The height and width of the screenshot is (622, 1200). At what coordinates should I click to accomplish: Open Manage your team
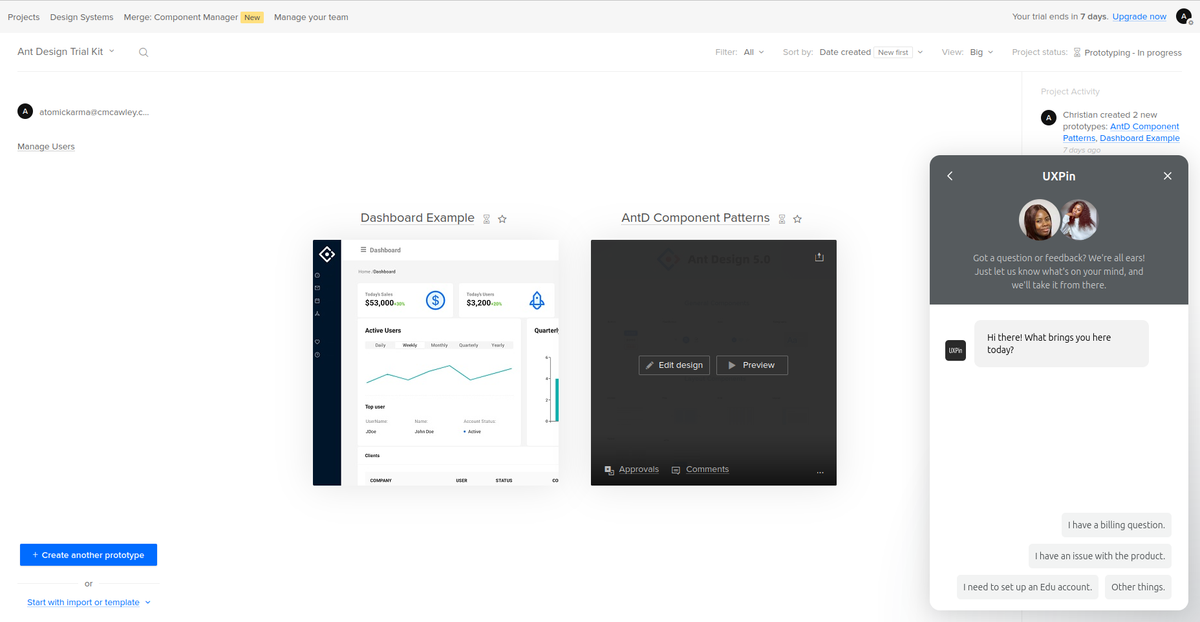pos(311,17)
